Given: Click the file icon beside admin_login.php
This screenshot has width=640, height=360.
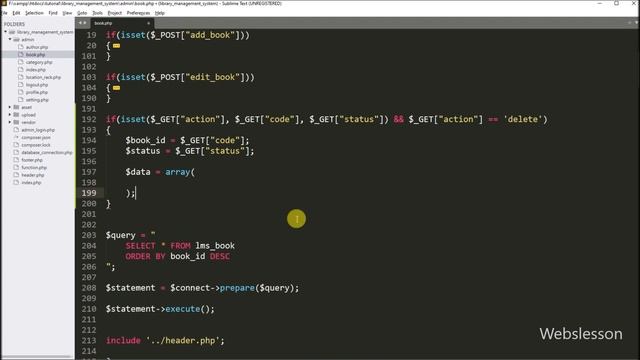Looking at the screenshot, I should [16, 130].
